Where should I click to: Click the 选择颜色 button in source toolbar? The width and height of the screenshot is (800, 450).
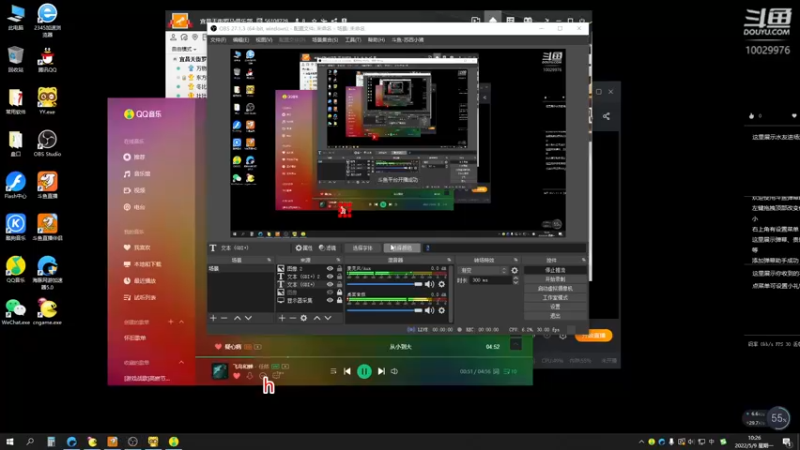[x=402, y=248]
